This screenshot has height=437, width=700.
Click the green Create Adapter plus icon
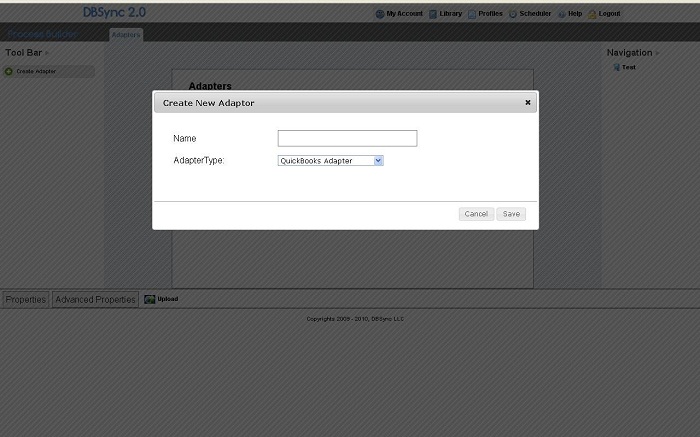9,71
